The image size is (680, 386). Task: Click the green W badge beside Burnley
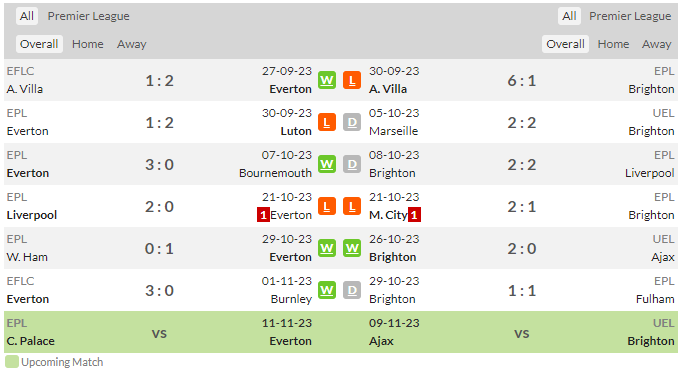(327, 291)
